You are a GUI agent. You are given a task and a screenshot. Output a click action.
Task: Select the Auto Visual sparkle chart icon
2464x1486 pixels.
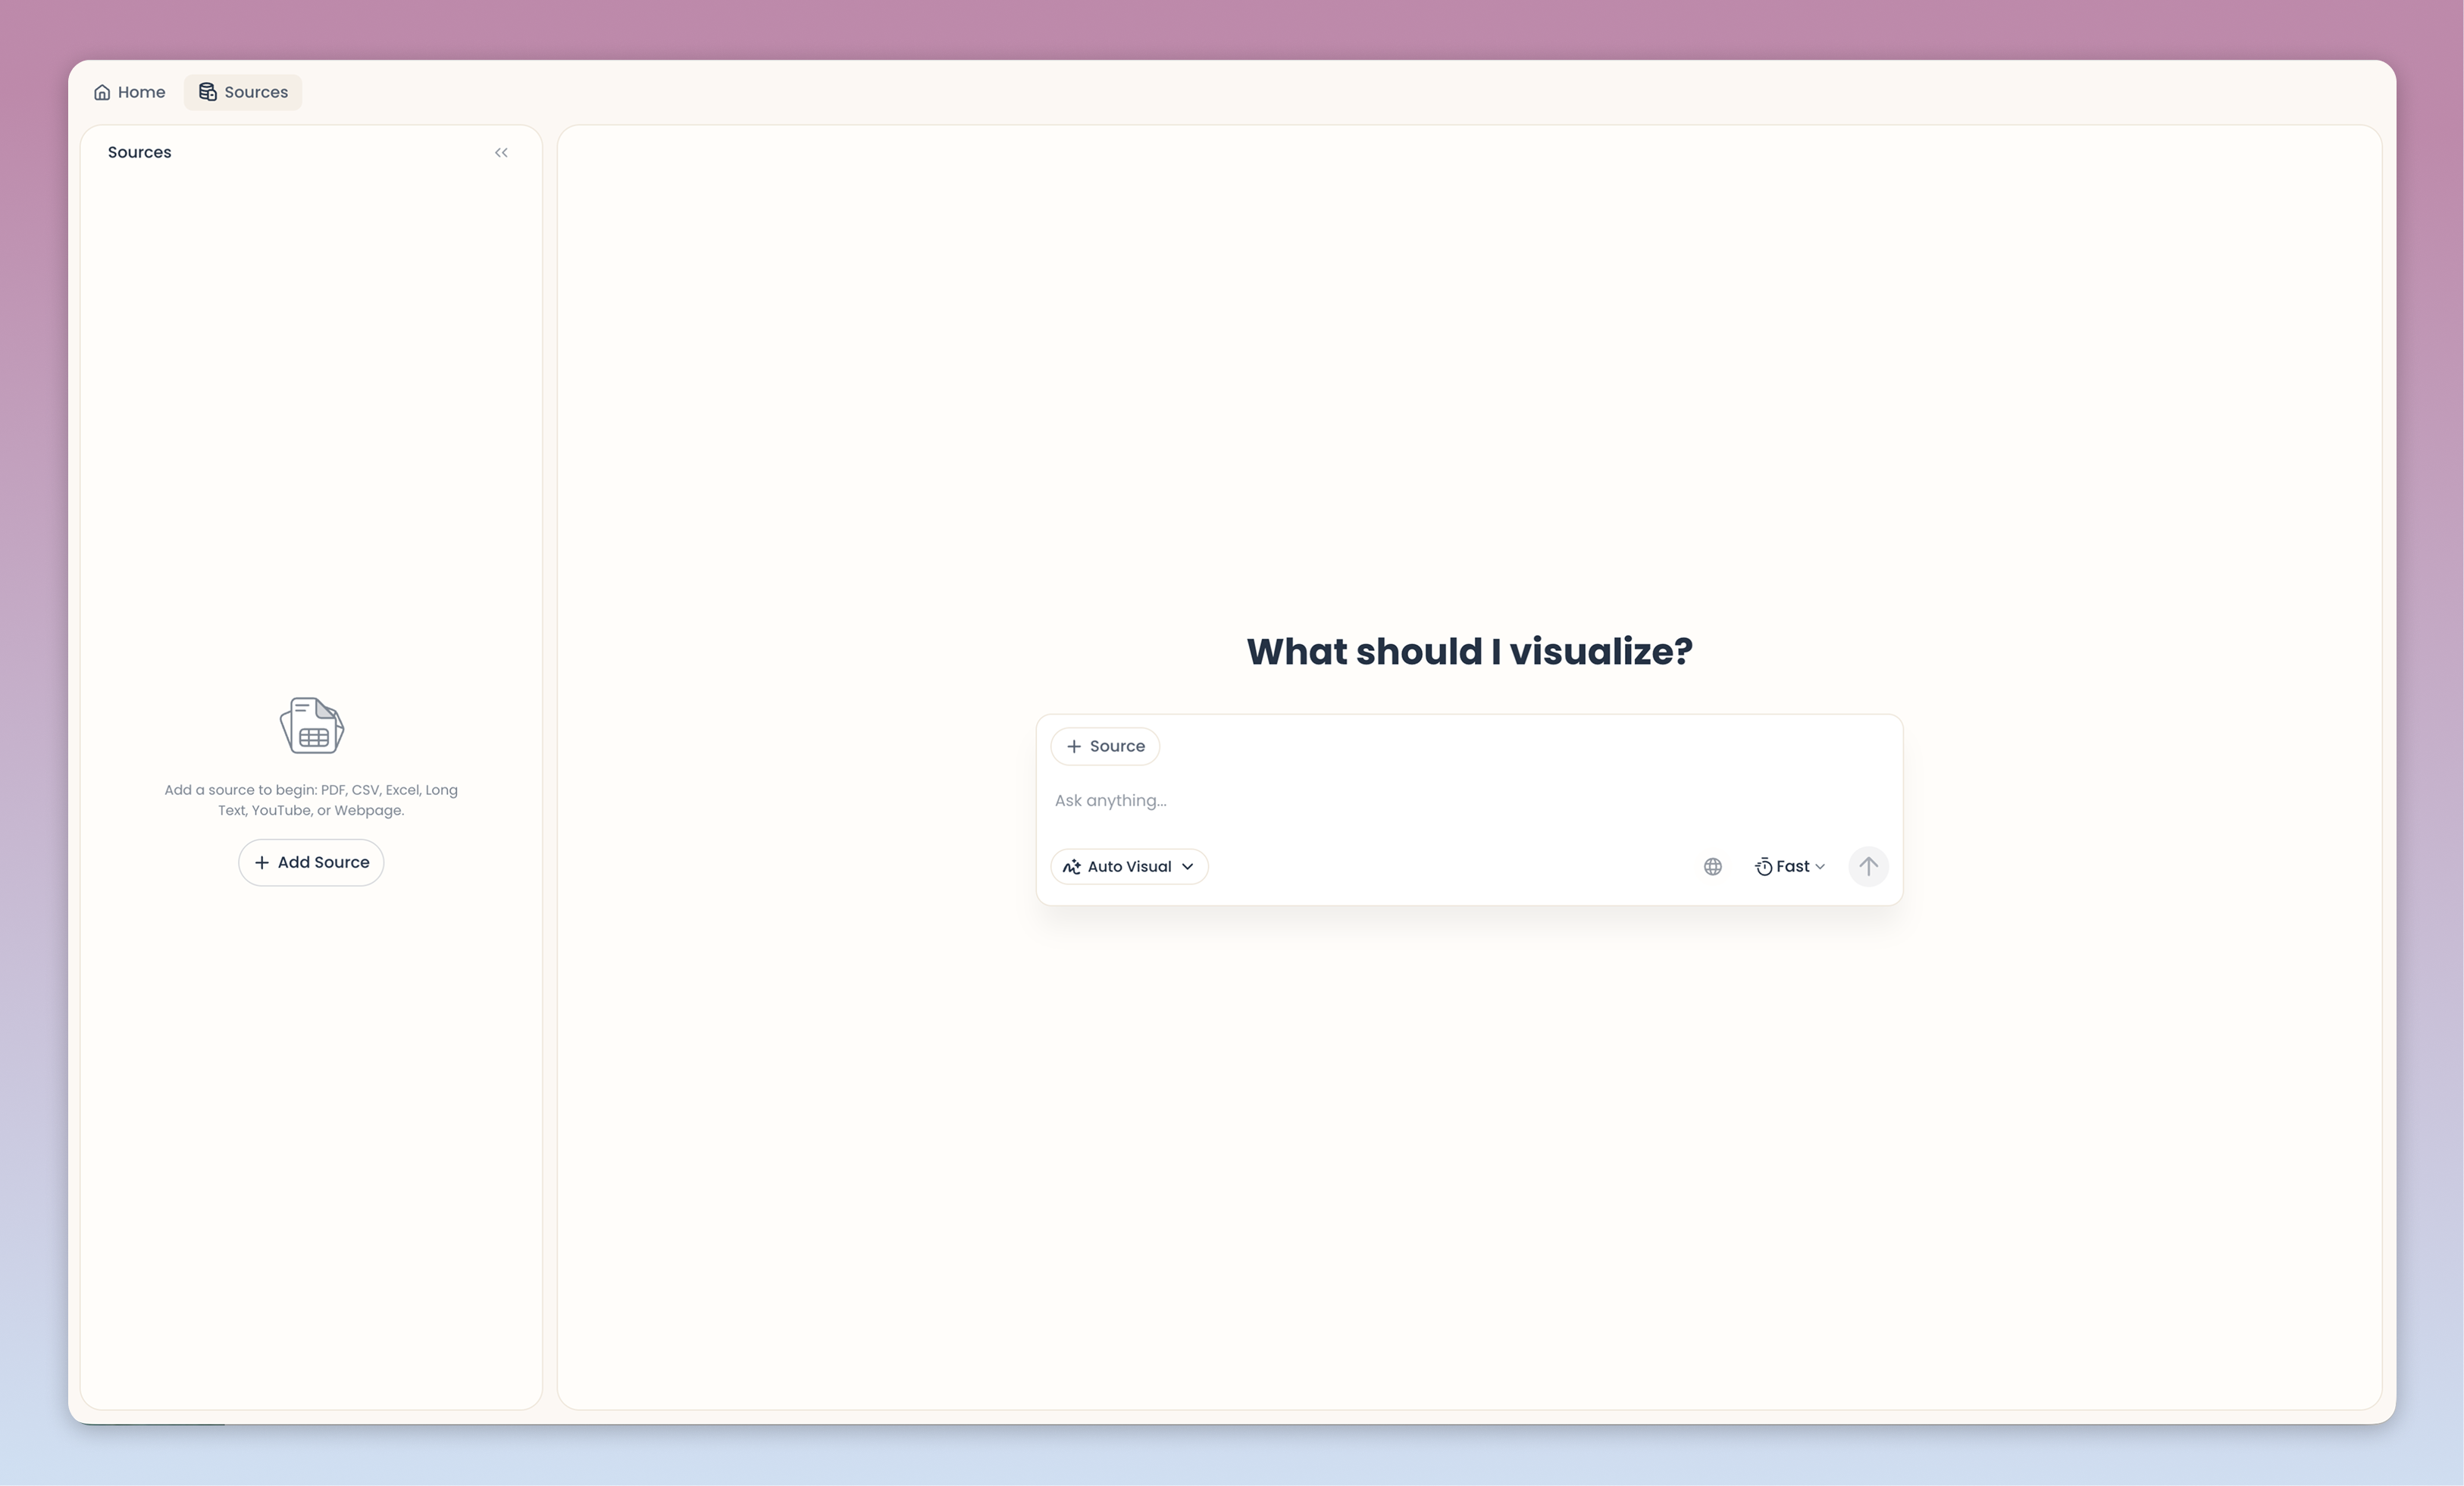pos(1071,866)
